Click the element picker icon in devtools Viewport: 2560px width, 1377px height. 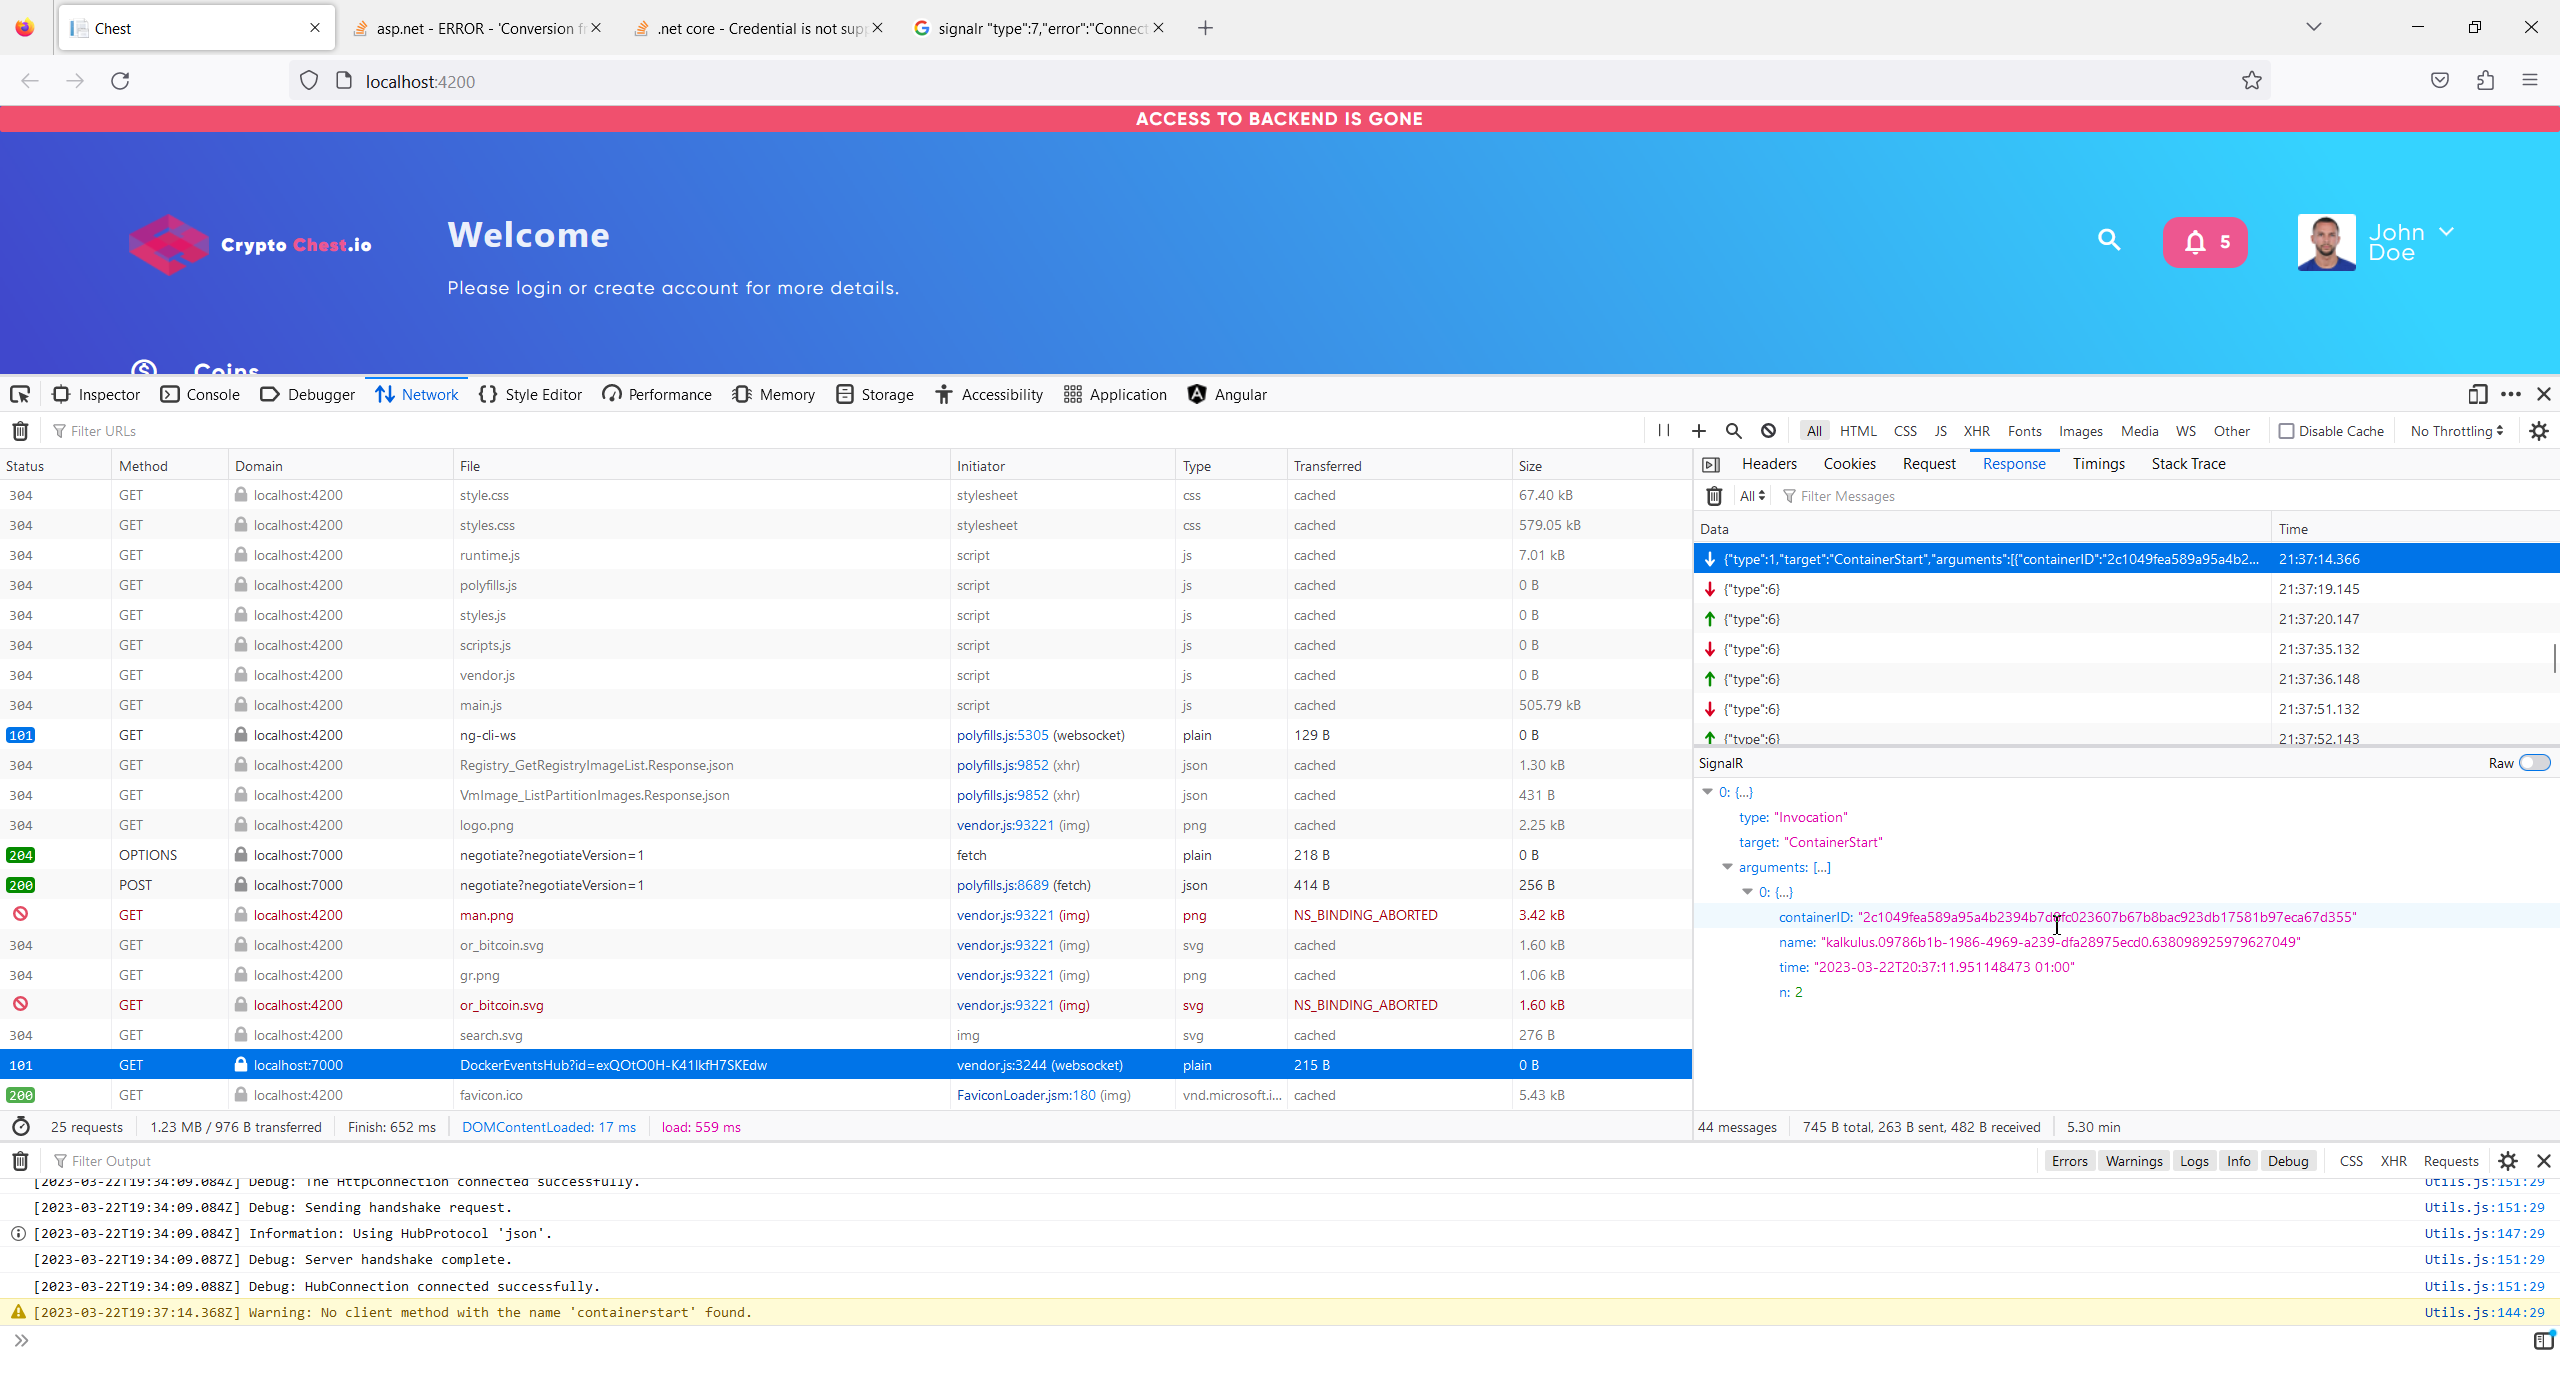pyautogui.click(x=20, y=394)
